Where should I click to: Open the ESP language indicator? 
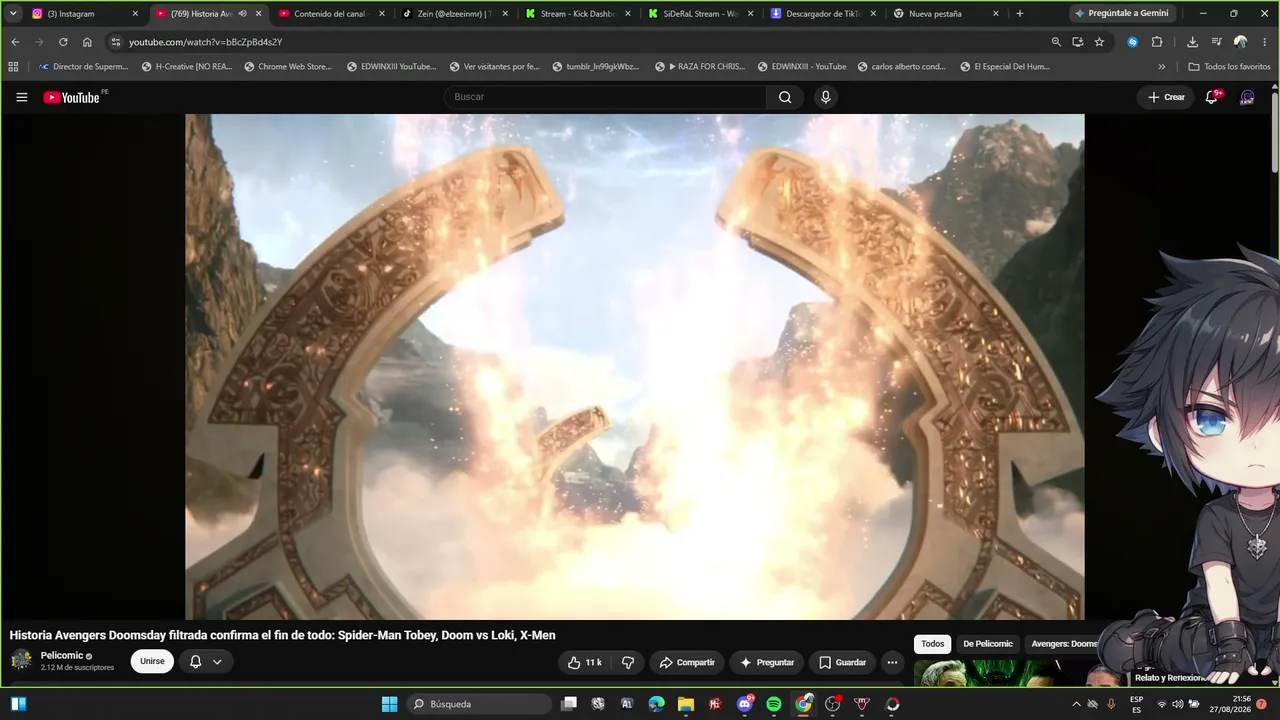(1136, 704)
